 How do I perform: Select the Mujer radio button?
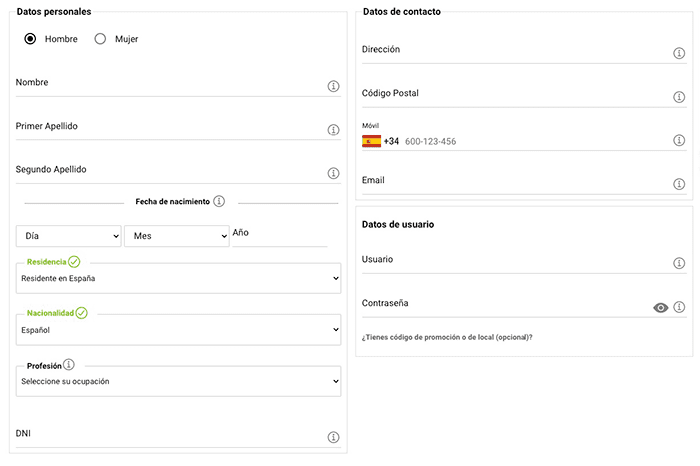coord(100,39)
